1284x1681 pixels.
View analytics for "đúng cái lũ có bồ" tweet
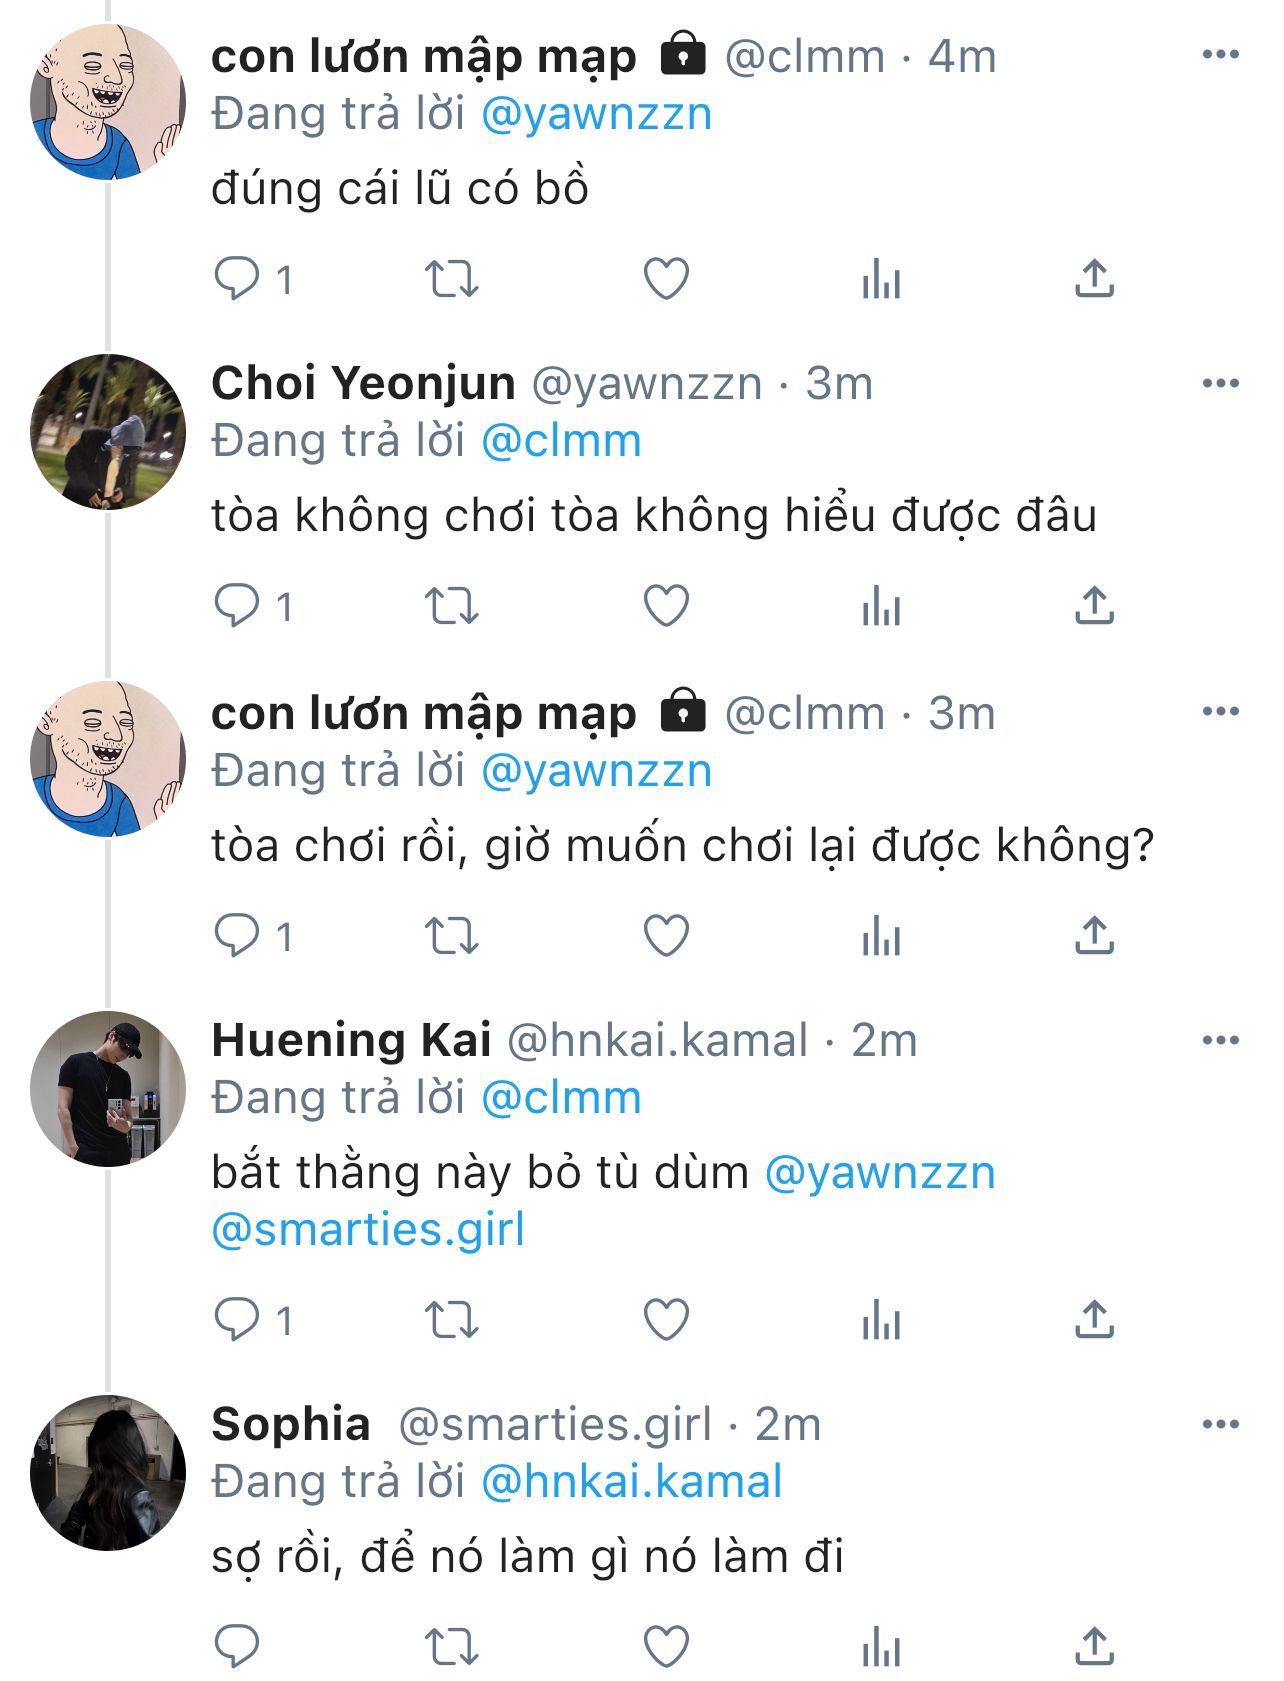(x=881, y=279)
